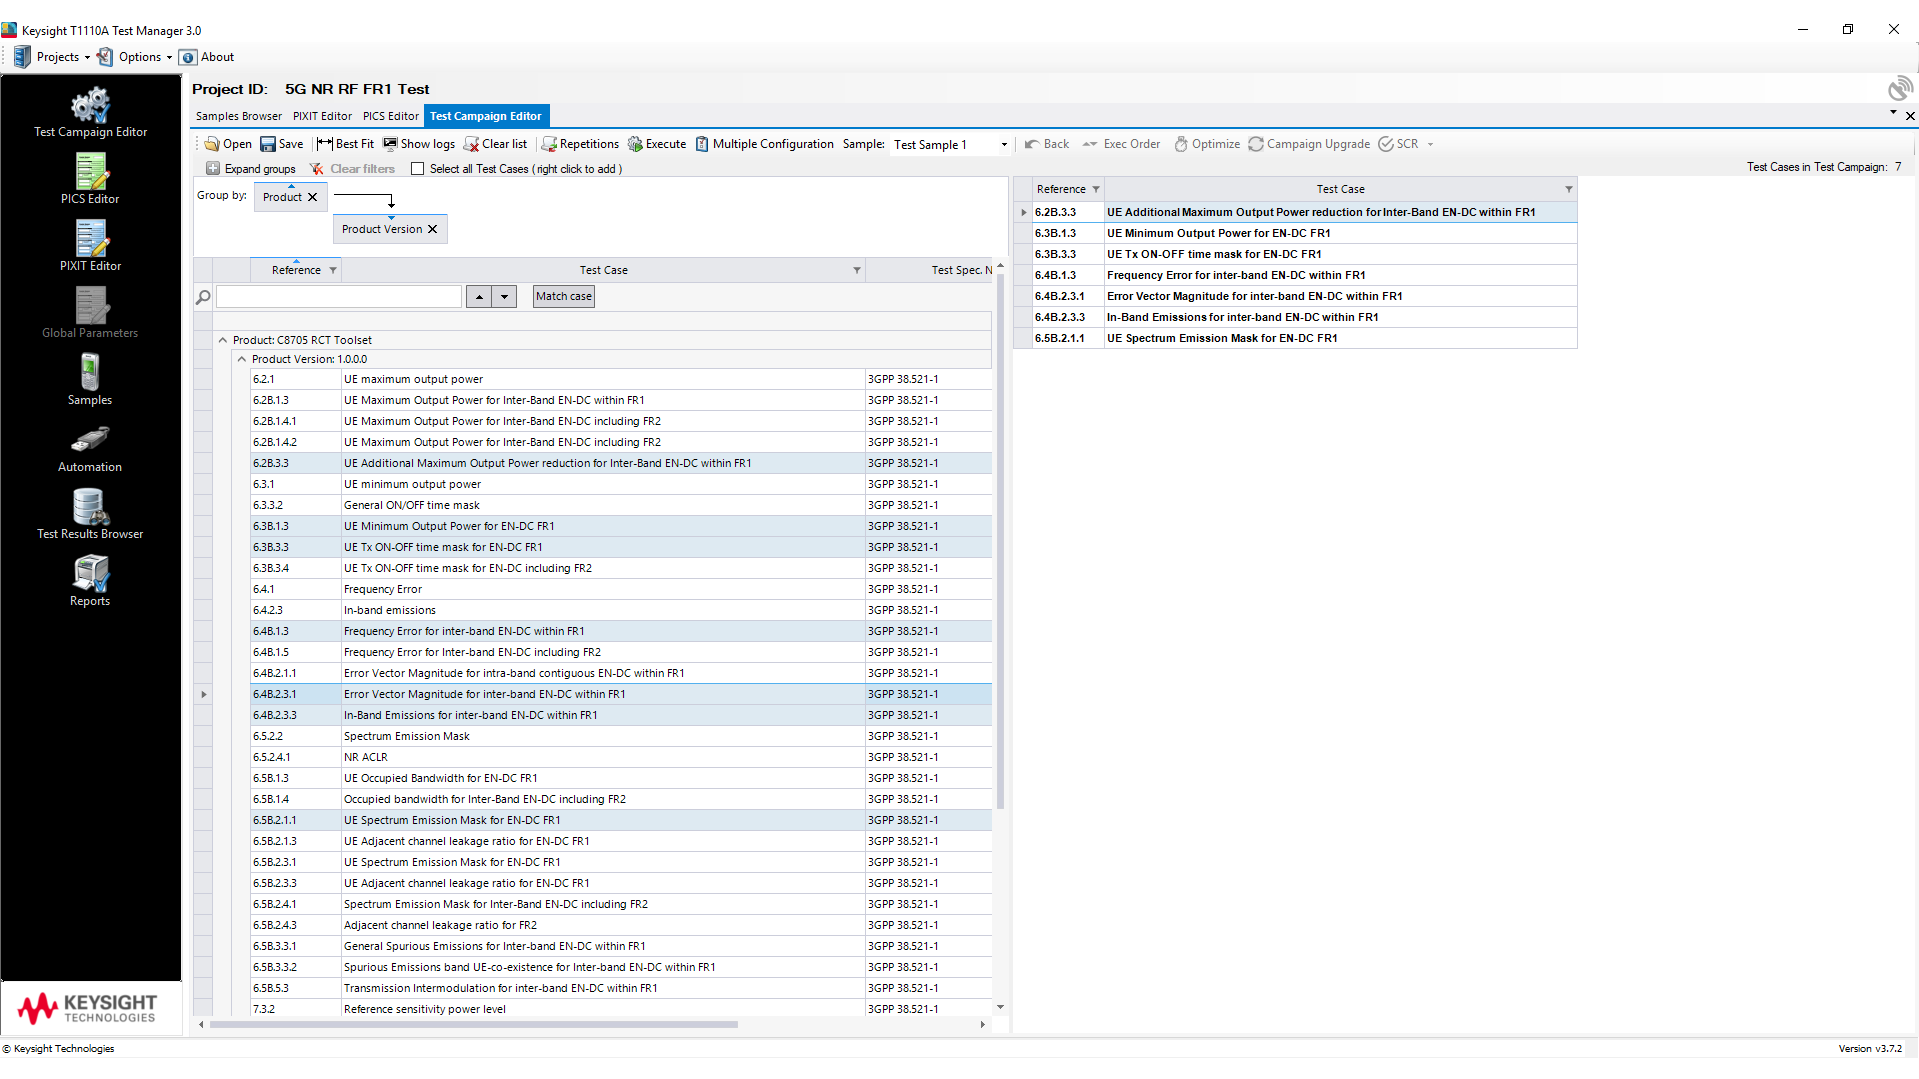Close the editor panel with the X
The image size is (1919, 1079).
point(1910,116)
